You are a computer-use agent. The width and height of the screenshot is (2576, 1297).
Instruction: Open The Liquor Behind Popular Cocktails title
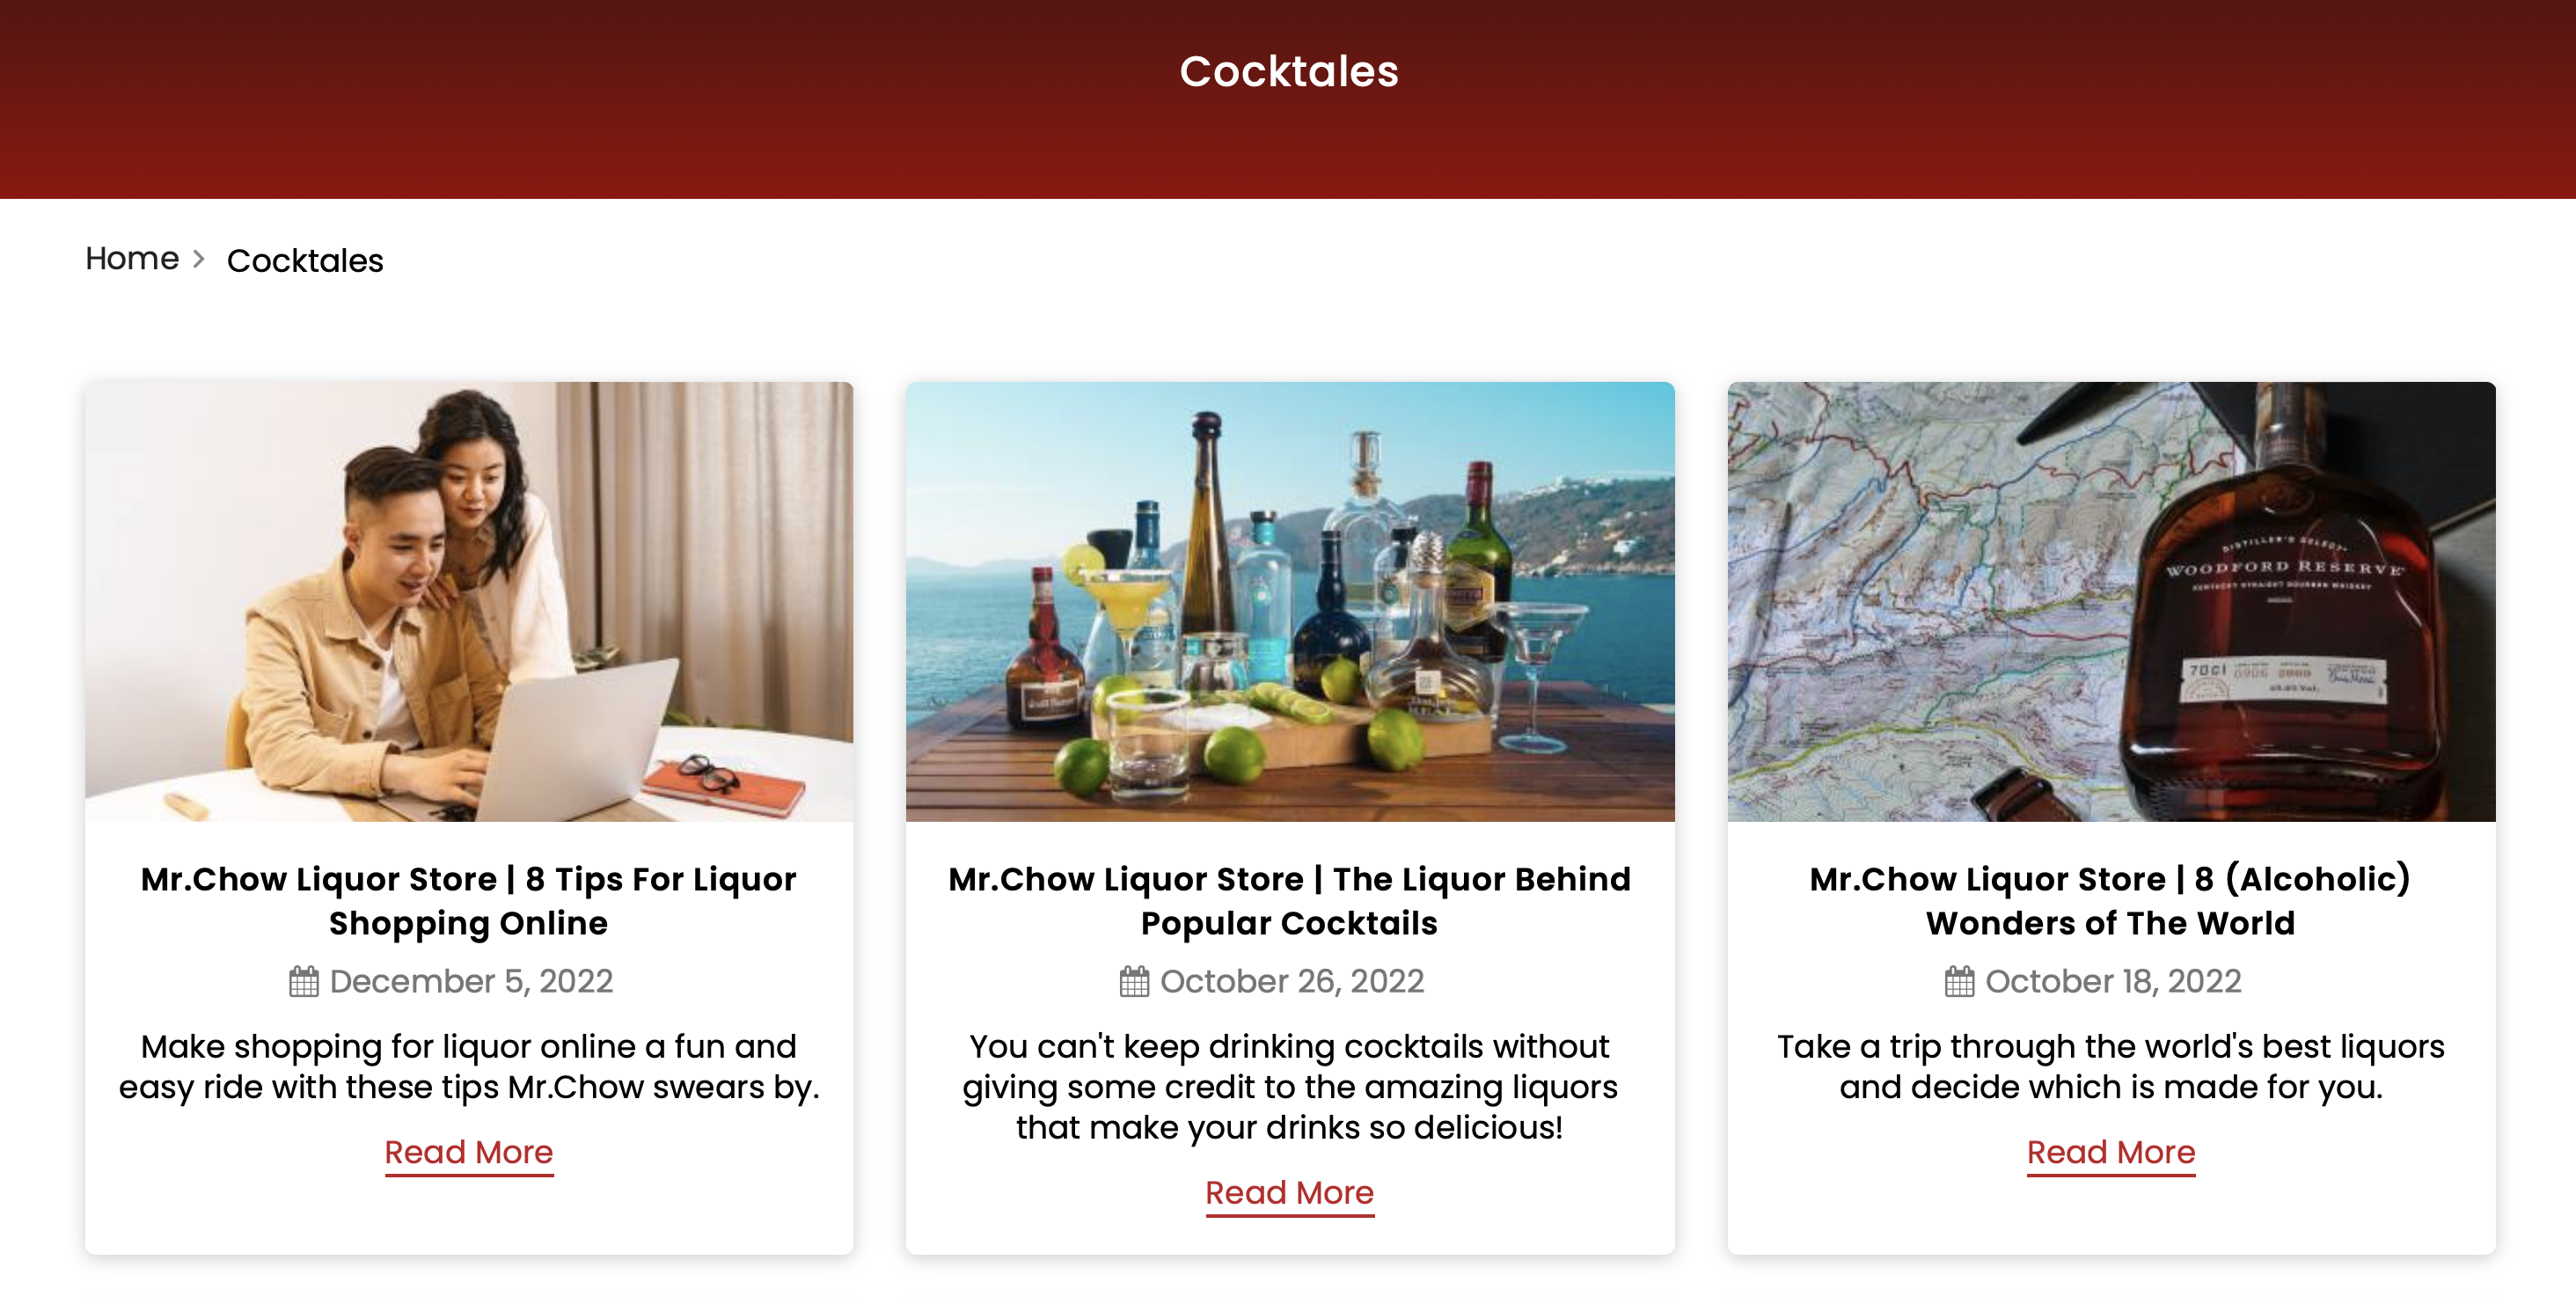pos(1290,900)
